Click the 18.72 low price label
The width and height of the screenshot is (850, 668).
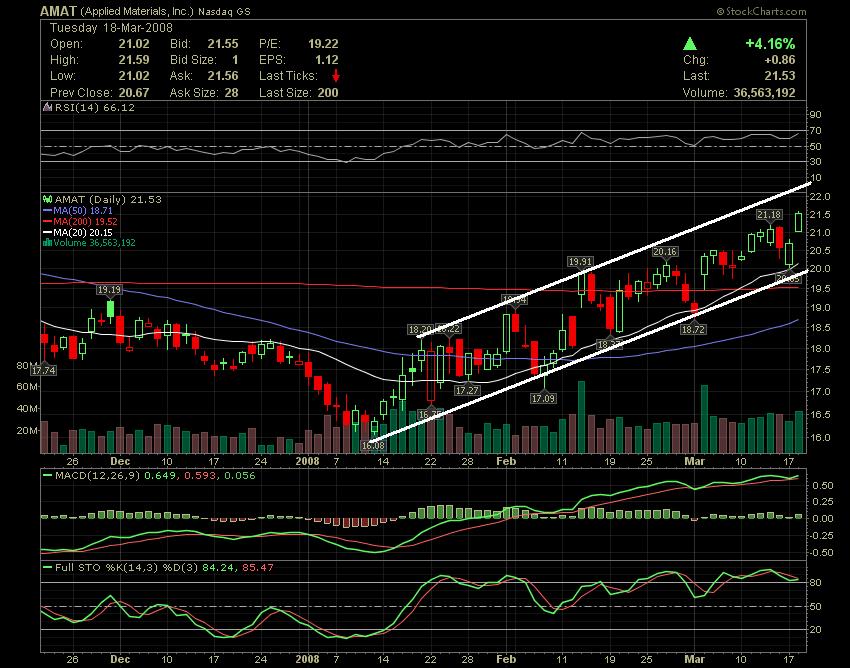[x=693, y=329]
